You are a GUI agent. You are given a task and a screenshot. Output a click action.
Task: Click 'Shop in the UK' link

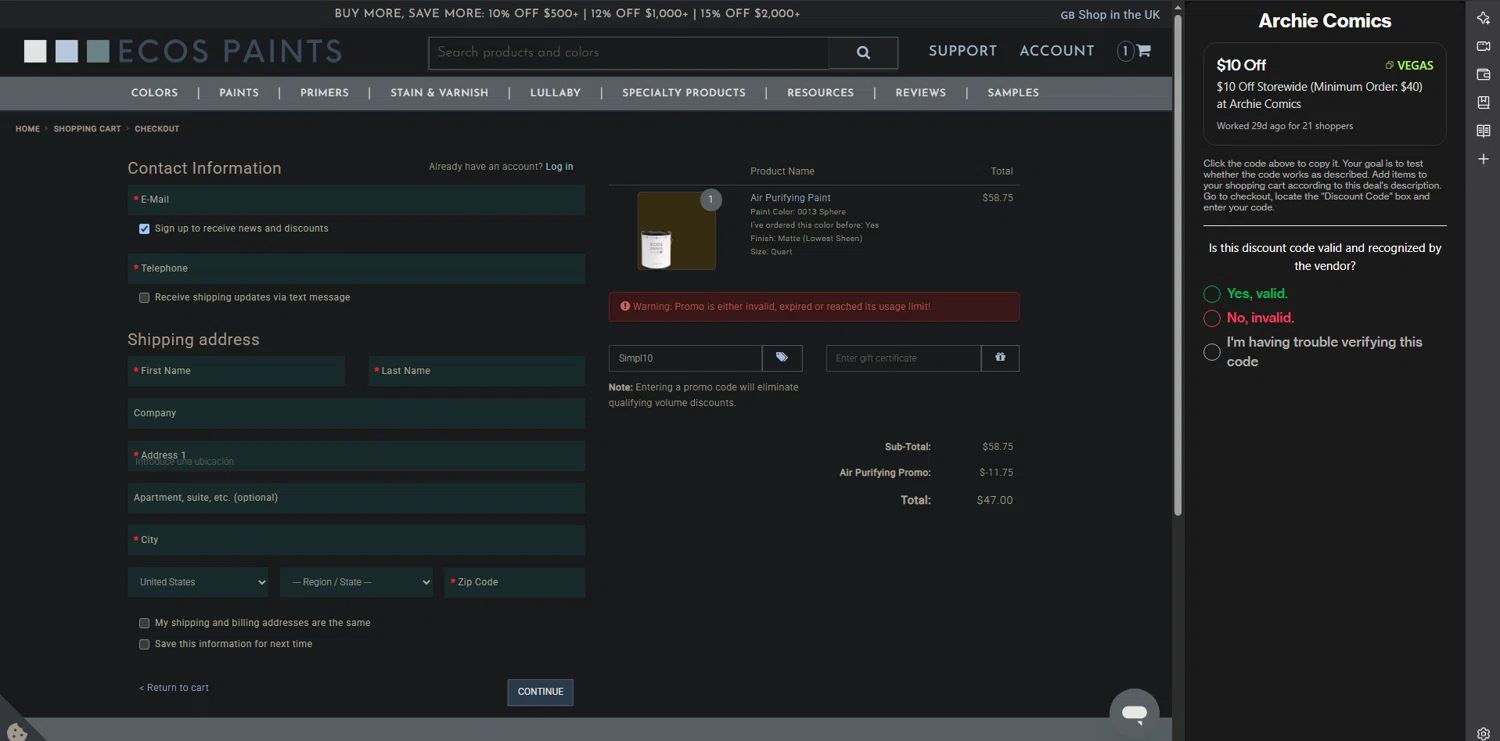[x=1118, y=15]
